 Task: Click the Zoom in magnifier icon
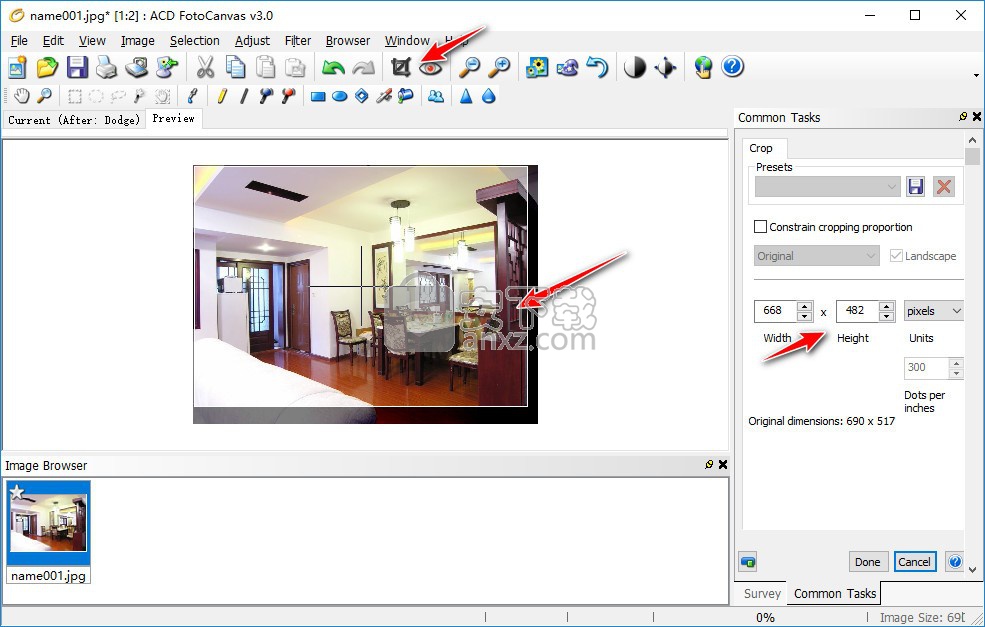click(499, 67)
